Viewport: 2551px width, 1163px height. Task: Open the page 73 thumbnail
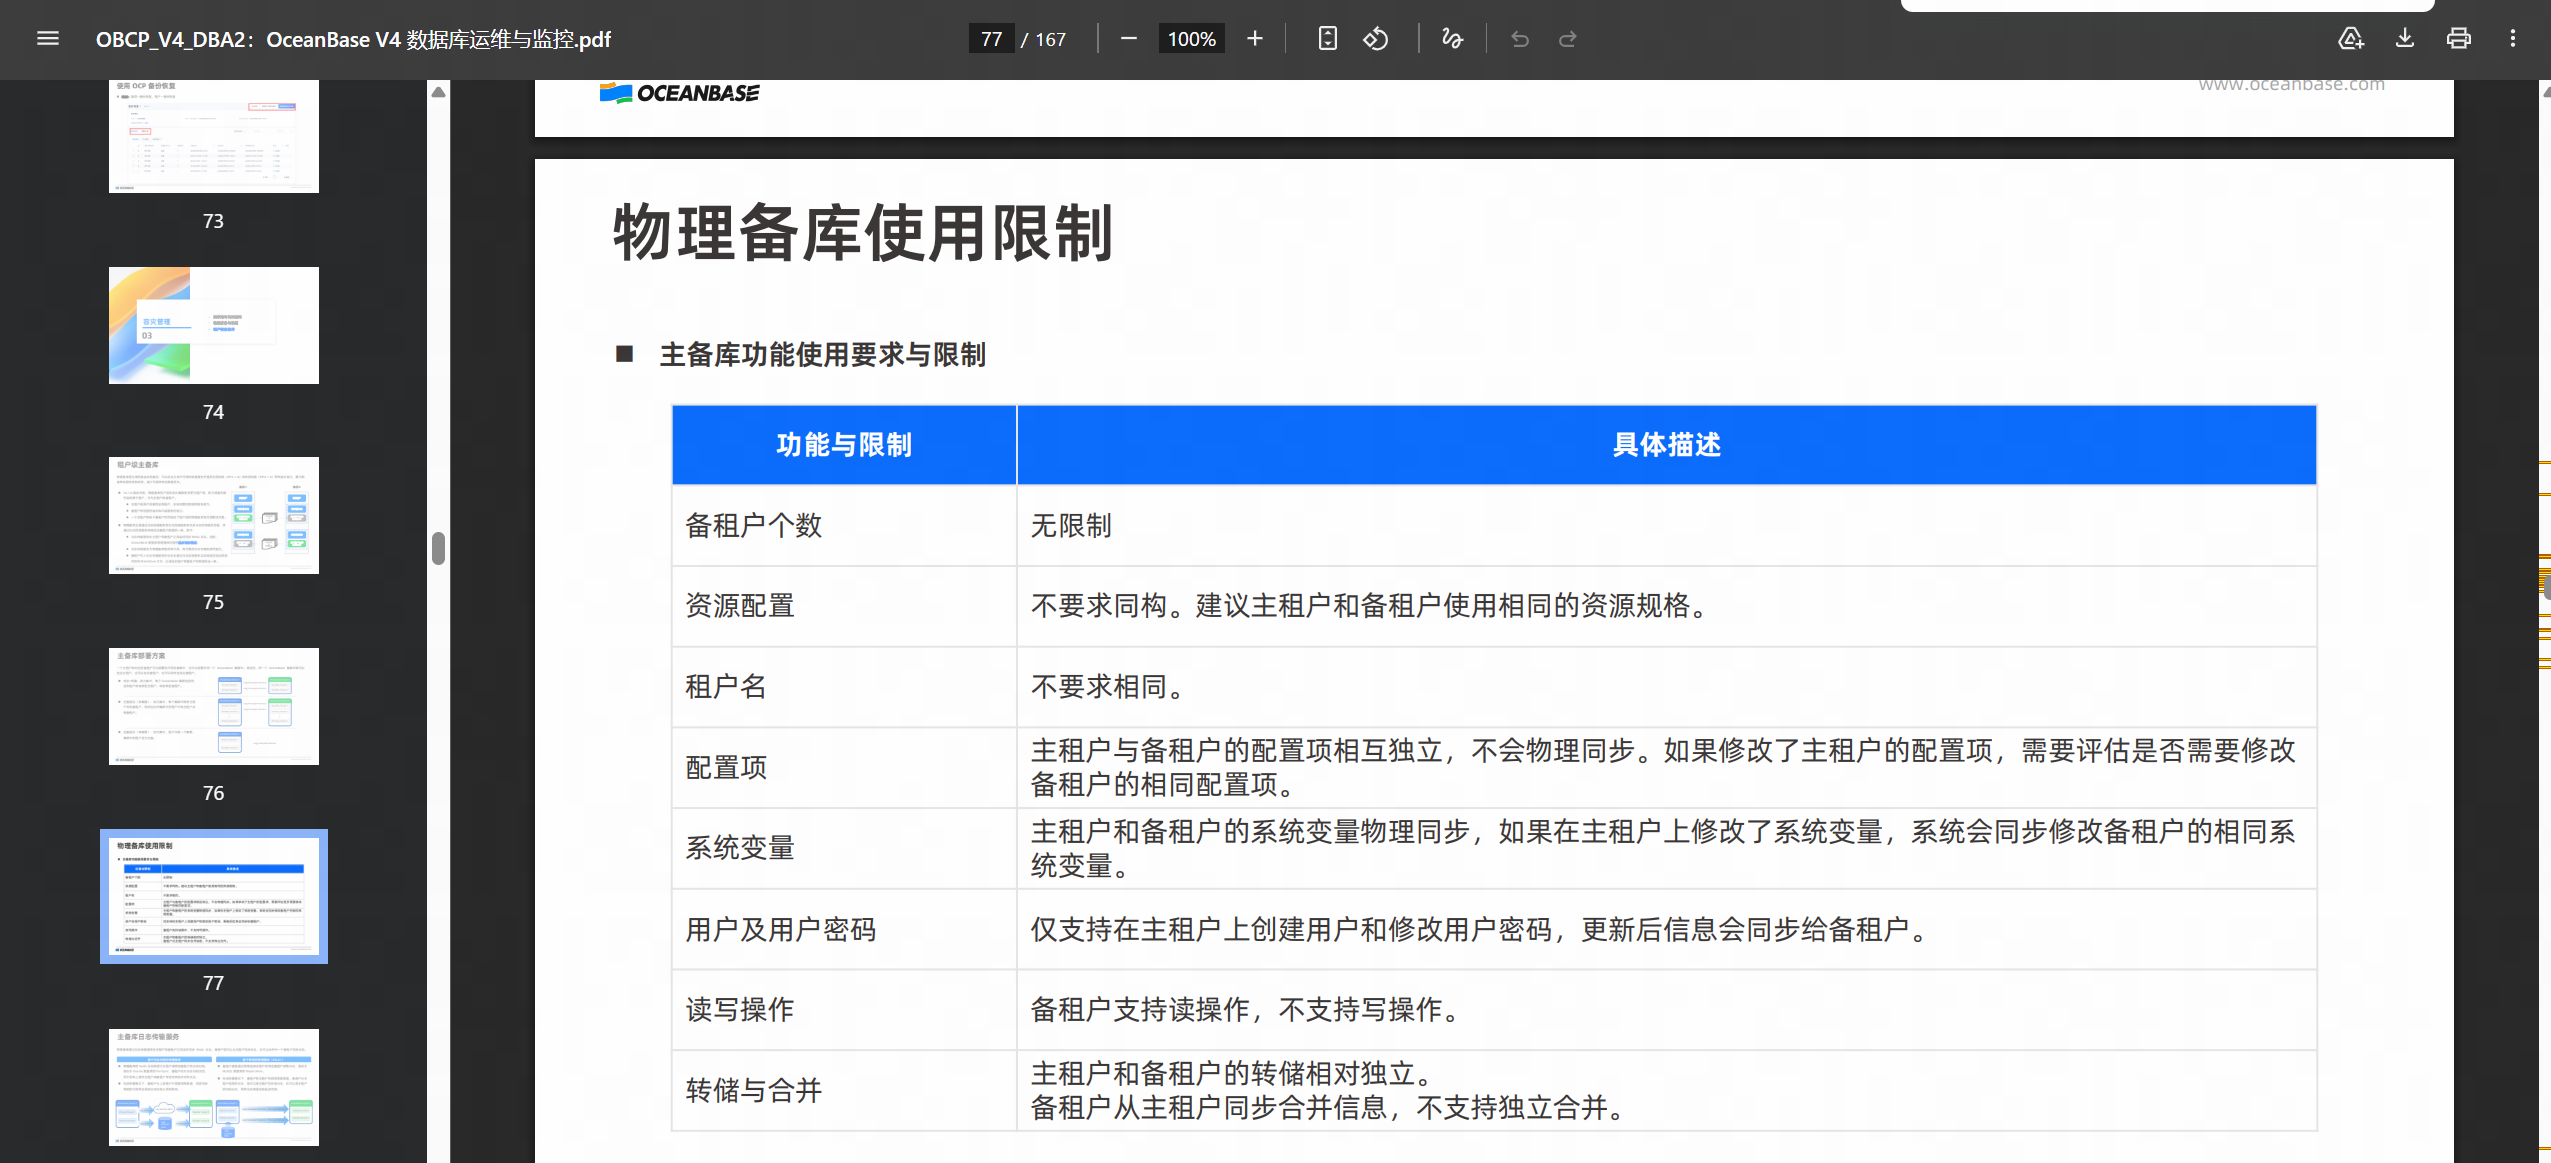pos(213,137)
